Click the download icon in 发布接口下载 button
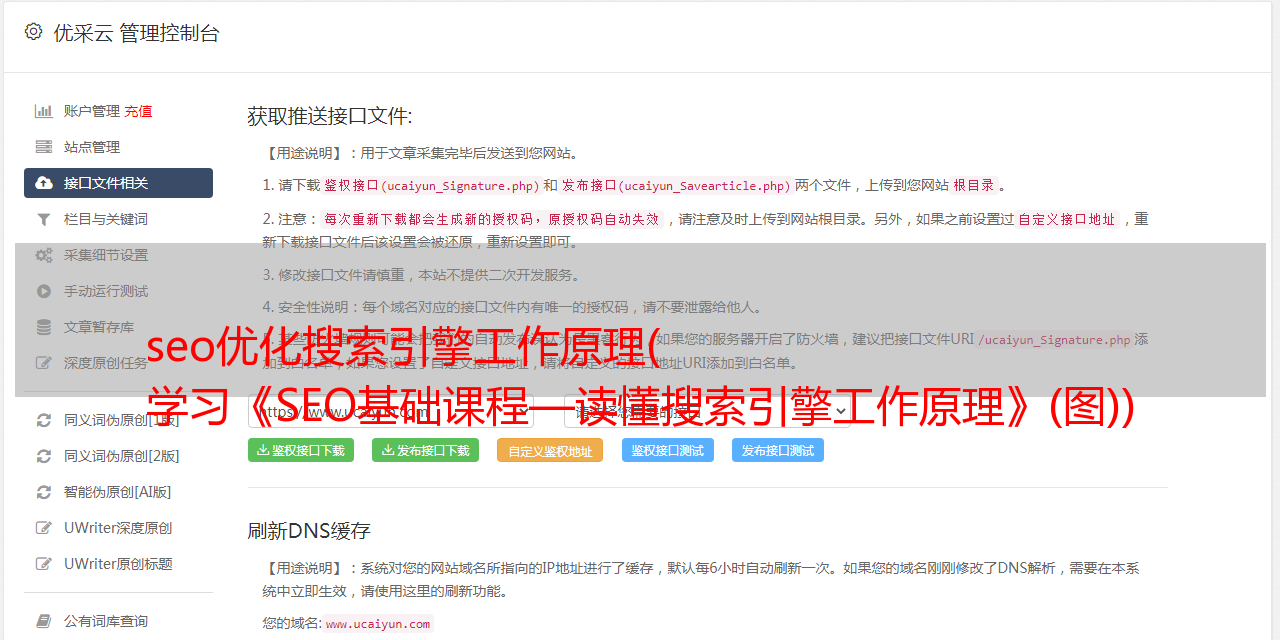The width and height of the screenshot is (1280, 640). tap(387, 450)
